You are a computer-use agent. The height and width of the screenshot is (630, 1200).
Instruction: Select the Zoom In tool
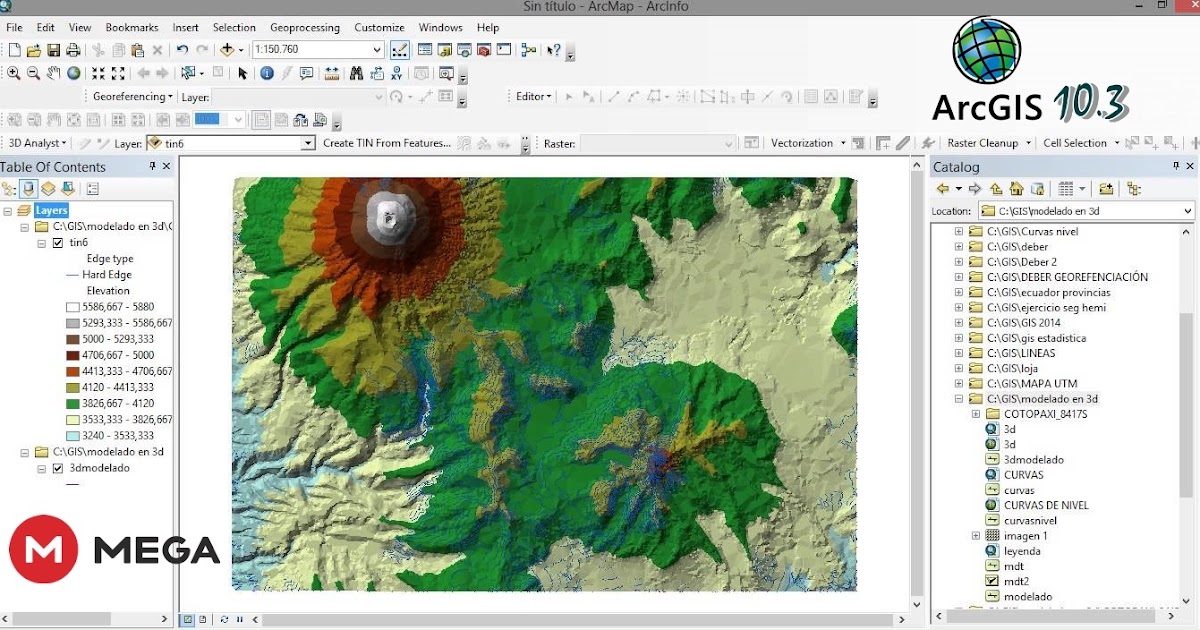15,73
